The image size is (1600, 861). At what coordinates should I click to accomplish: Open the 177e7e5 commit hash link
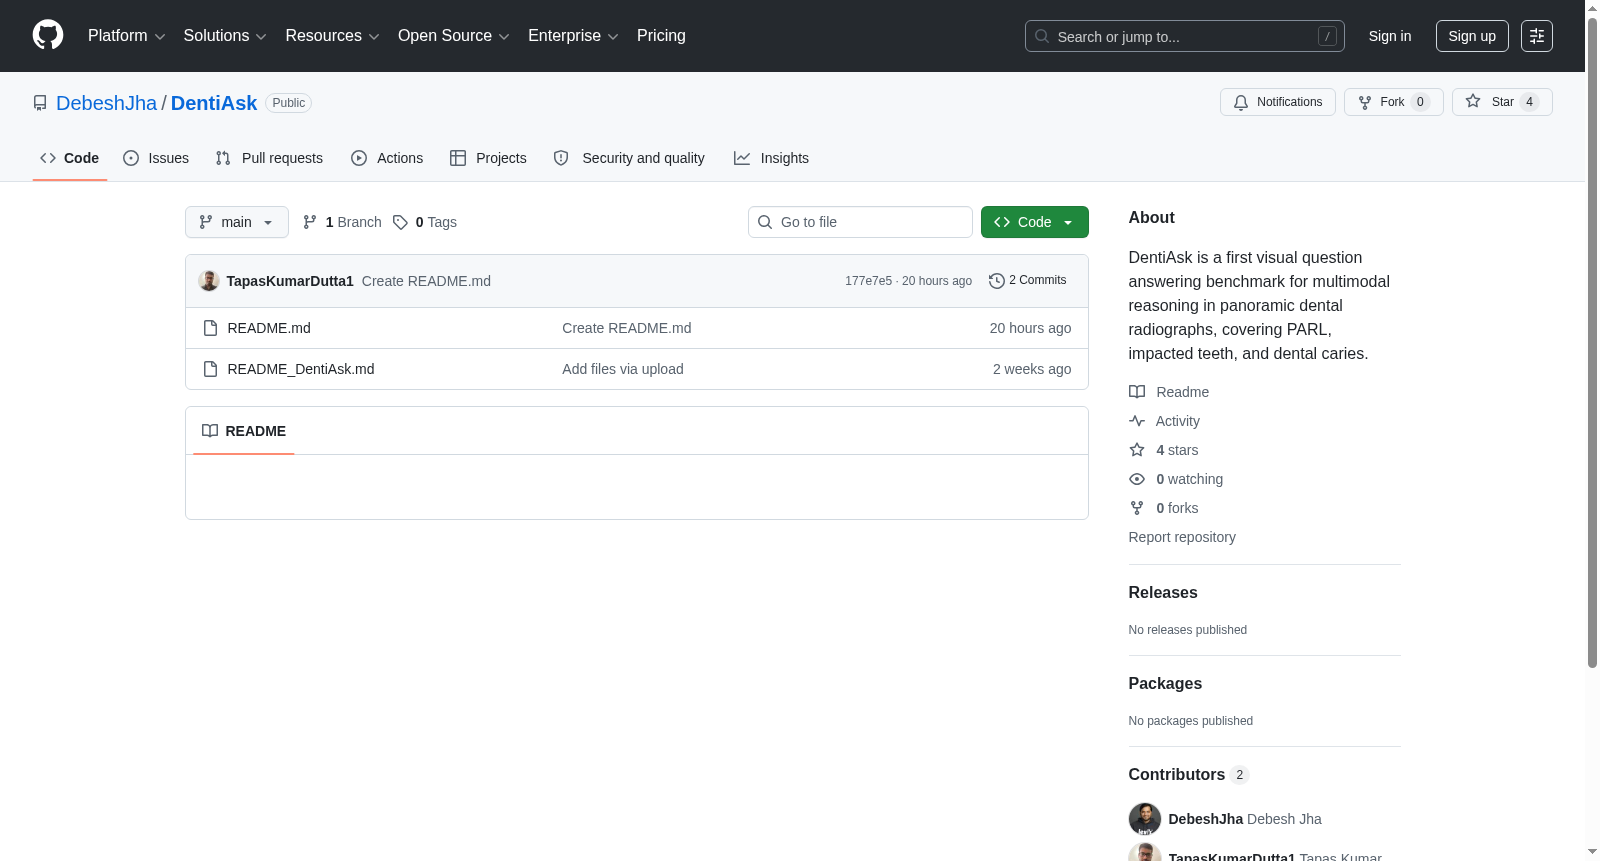click(x=868, y=281)
